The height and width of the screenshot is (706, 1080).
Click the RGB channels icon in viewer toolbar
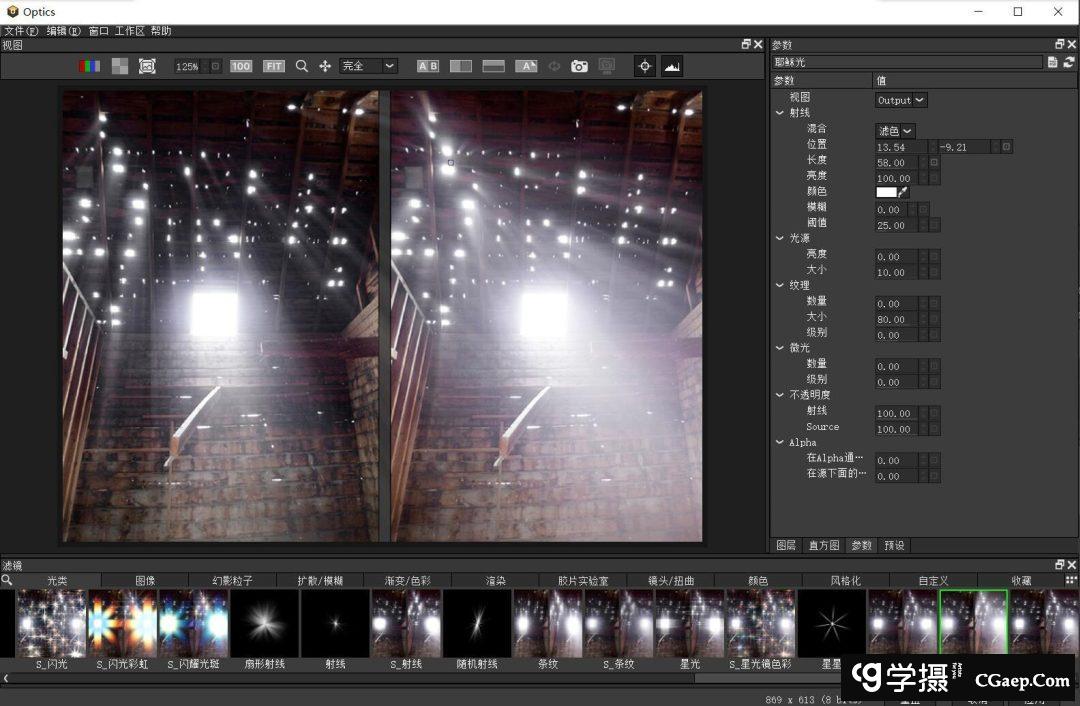(89, 66)
